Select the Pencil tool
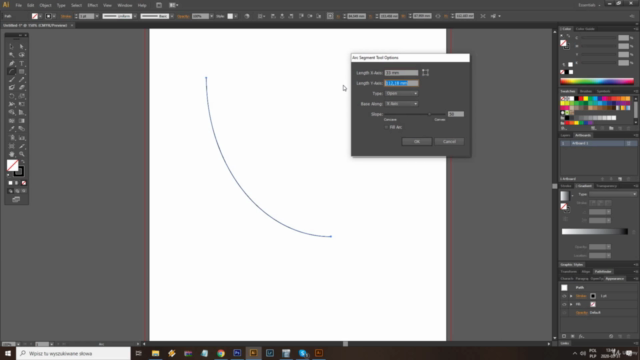 pos(22,80)
